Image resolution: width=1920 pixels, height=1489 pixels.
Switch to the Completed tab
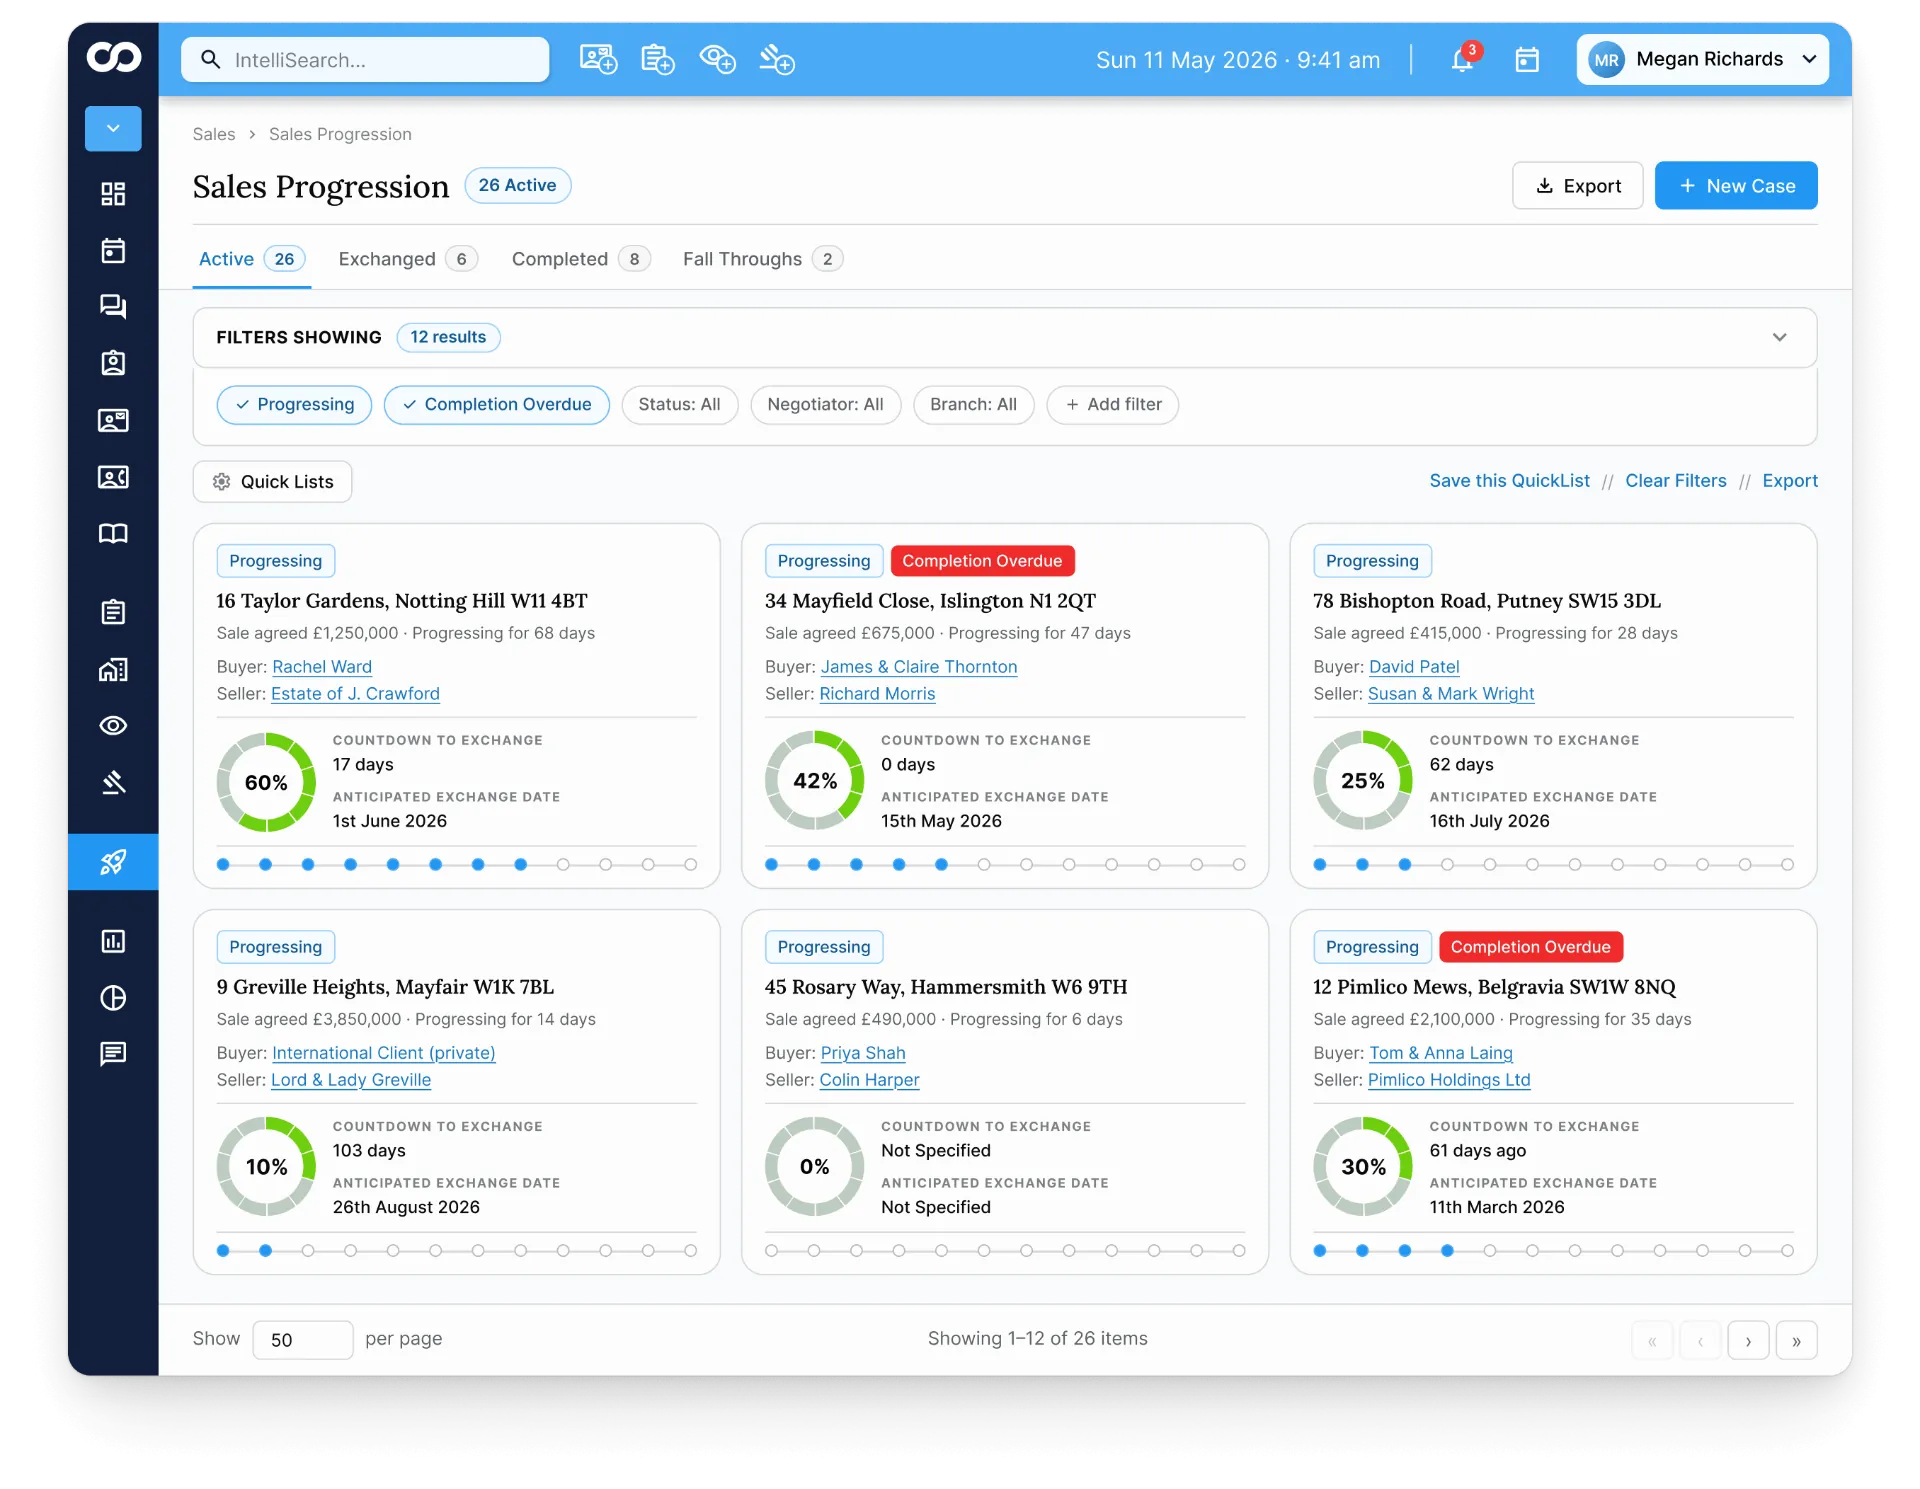coord(581,259)
